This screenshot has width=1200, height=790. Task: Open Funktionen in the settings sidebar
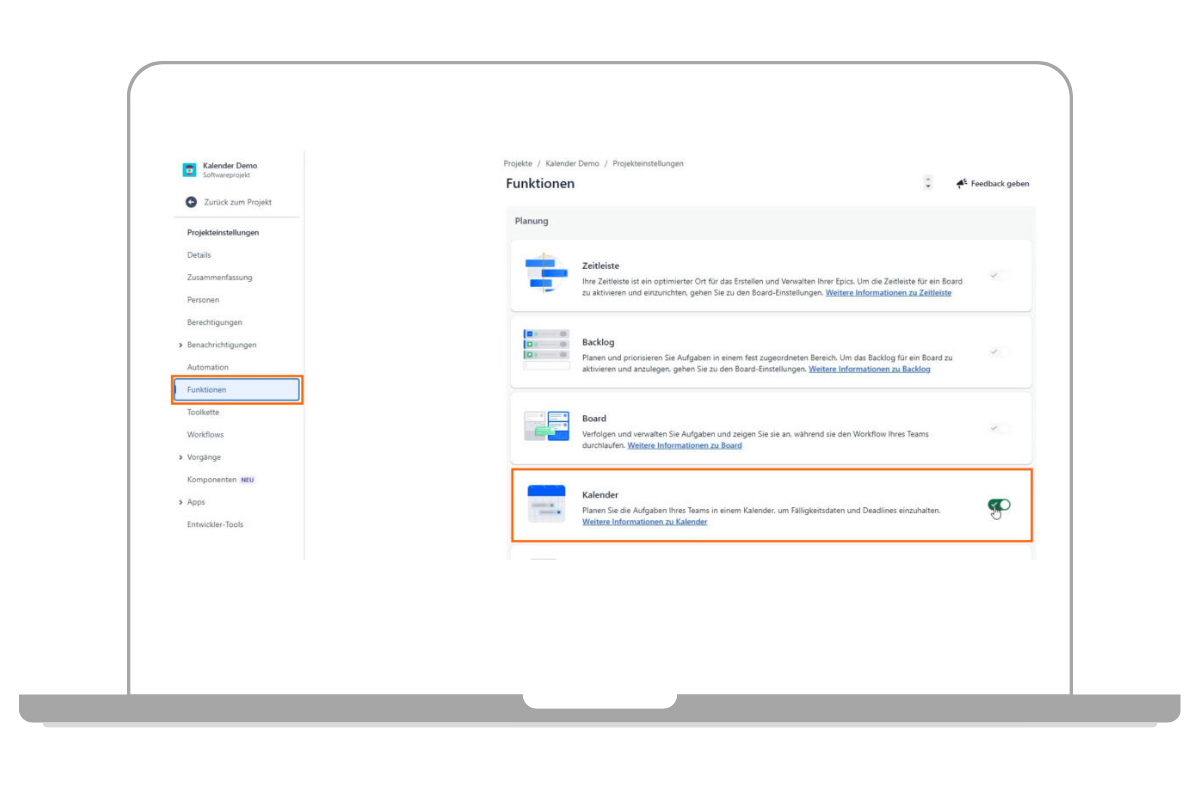coord(237,390)
